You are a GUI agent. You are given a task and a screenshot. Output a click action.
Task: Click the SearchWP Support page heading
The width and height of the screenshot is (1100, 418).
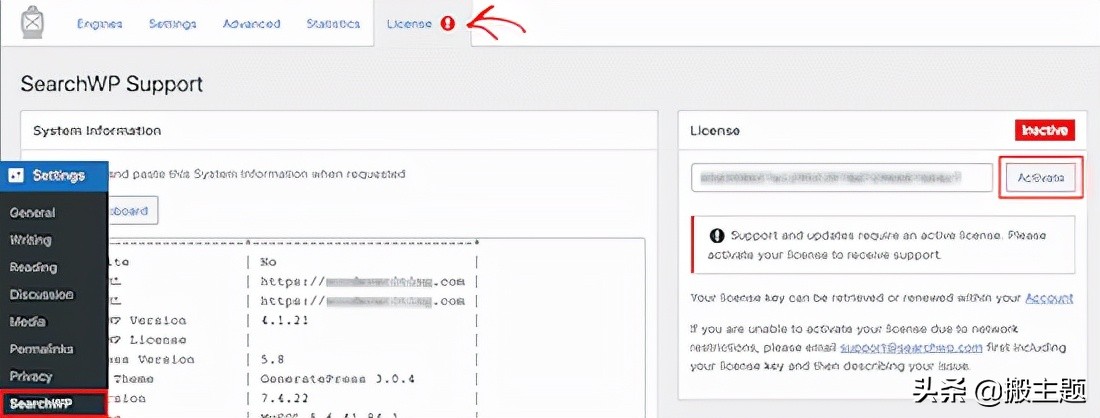(112, 84)
